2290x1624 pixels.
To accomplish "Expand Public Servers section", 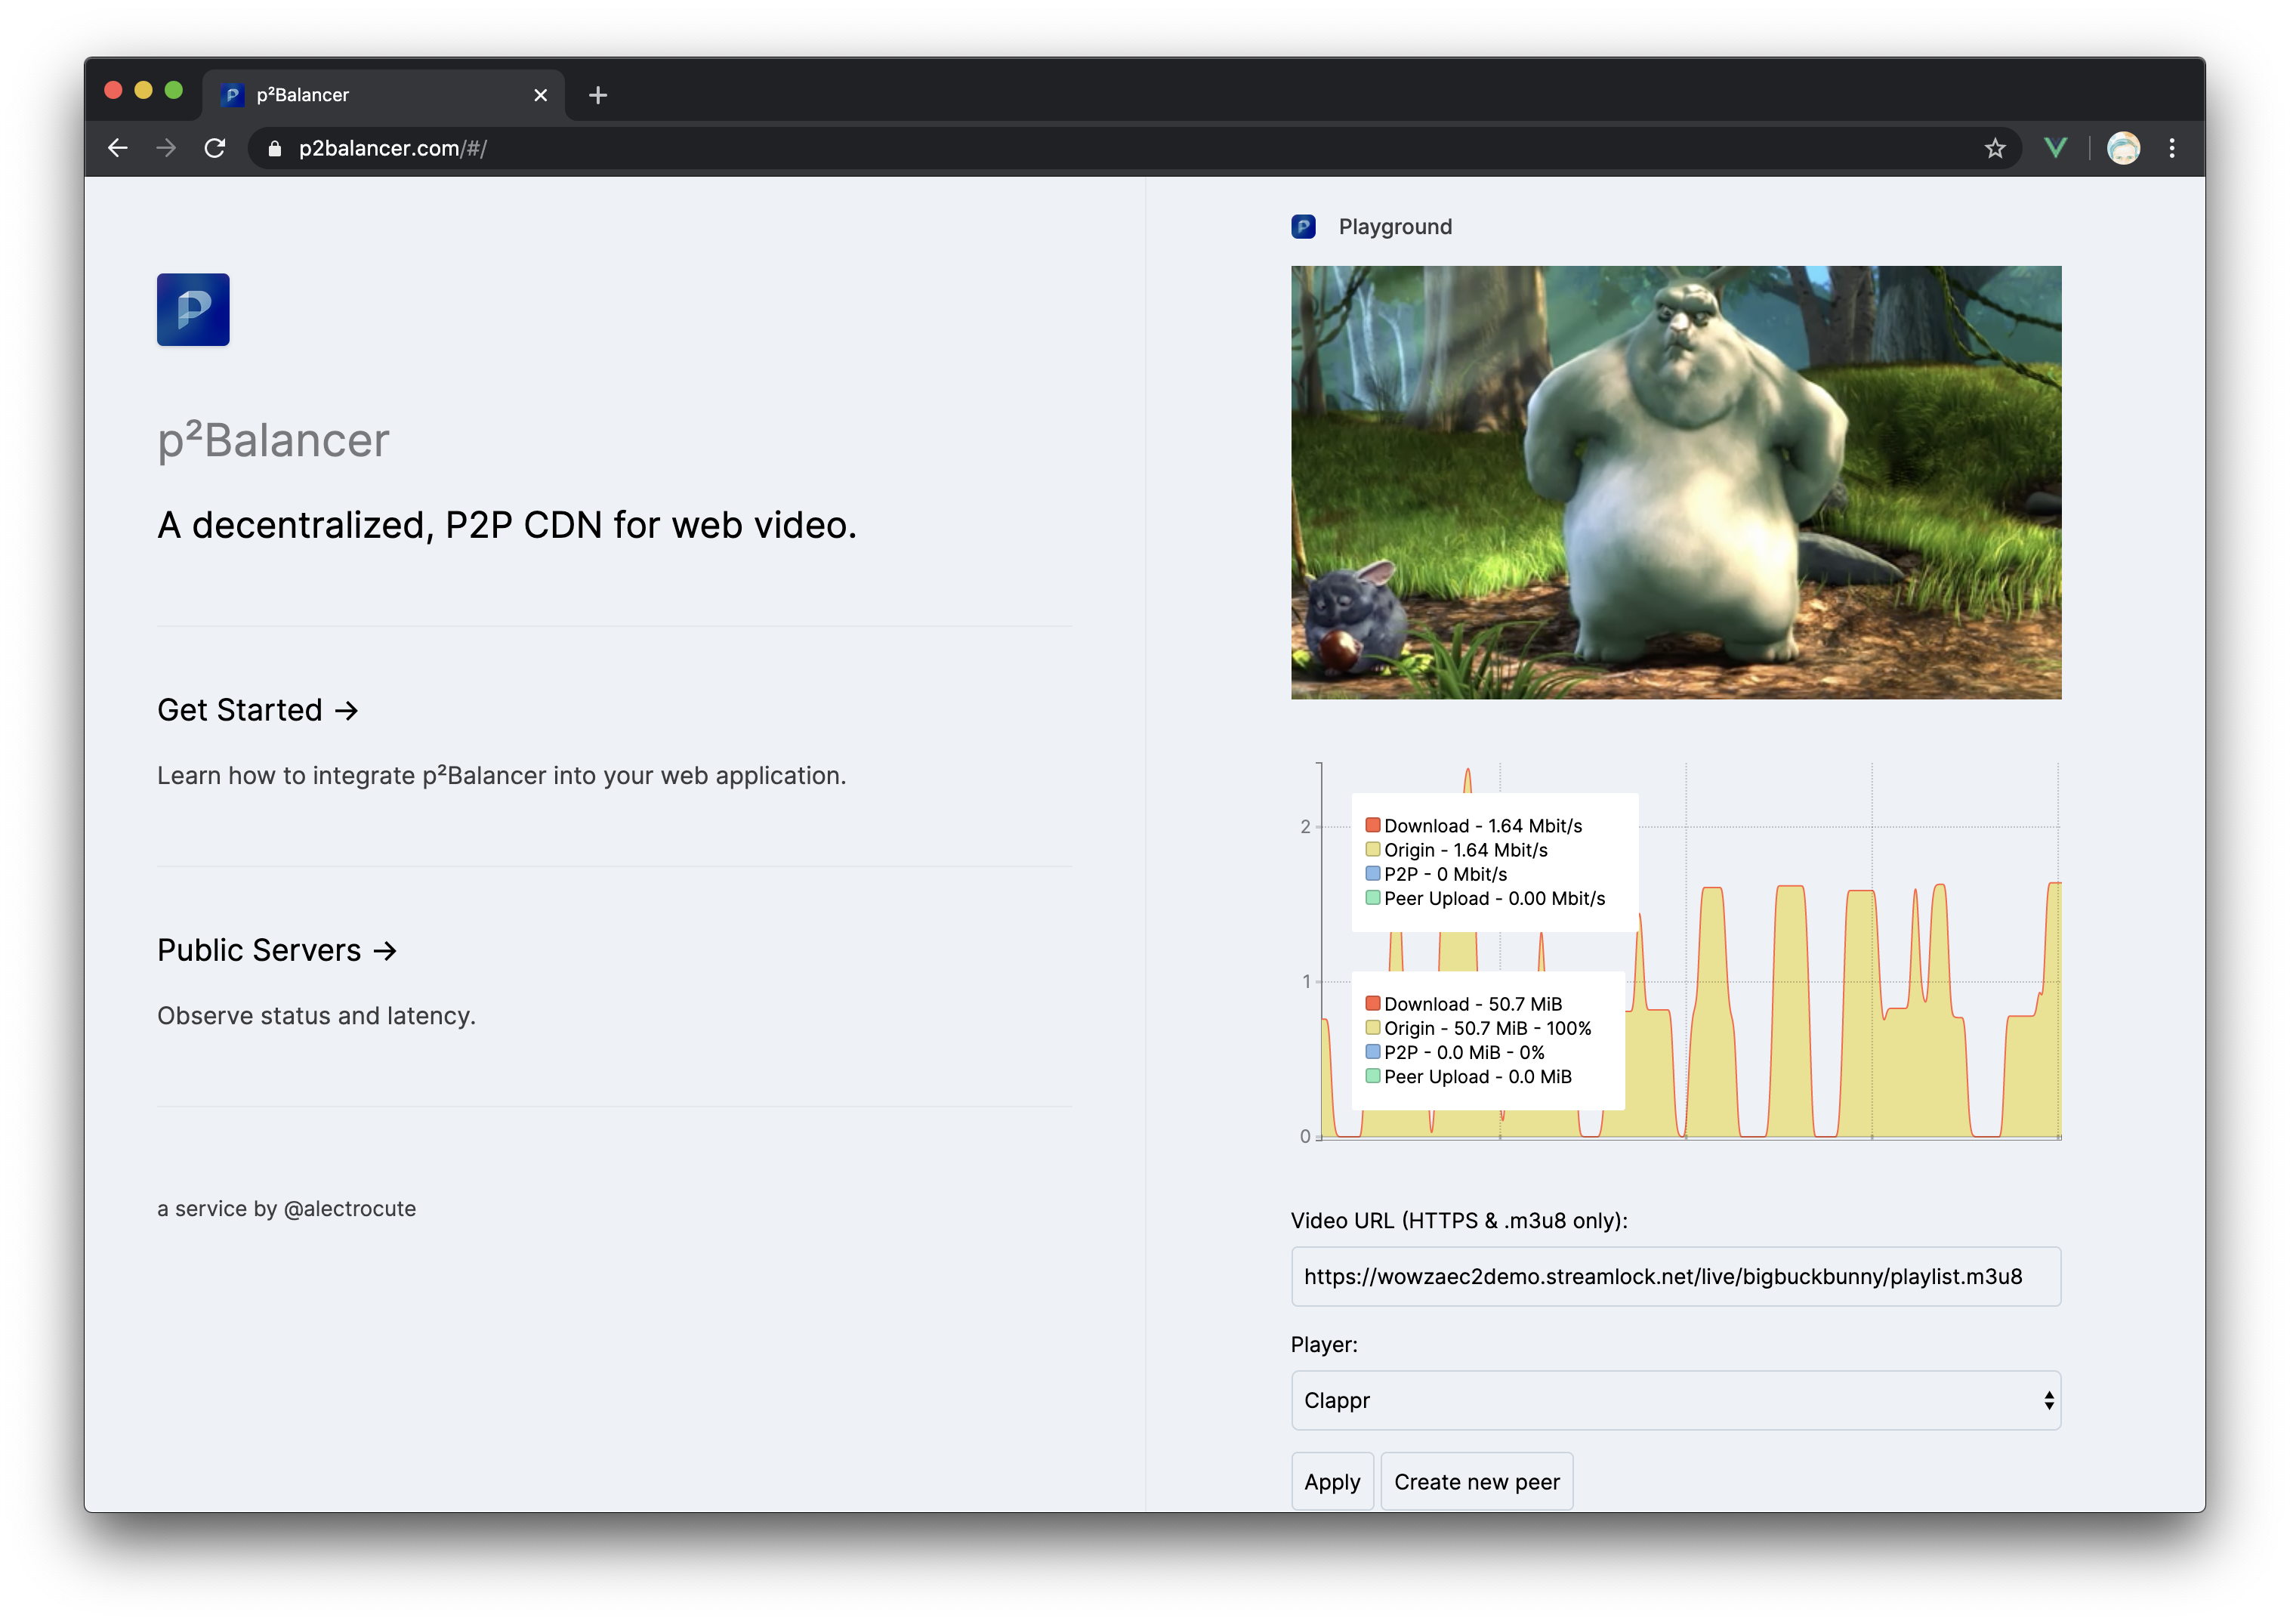I will pyautogui.click(x=276, y=950).
